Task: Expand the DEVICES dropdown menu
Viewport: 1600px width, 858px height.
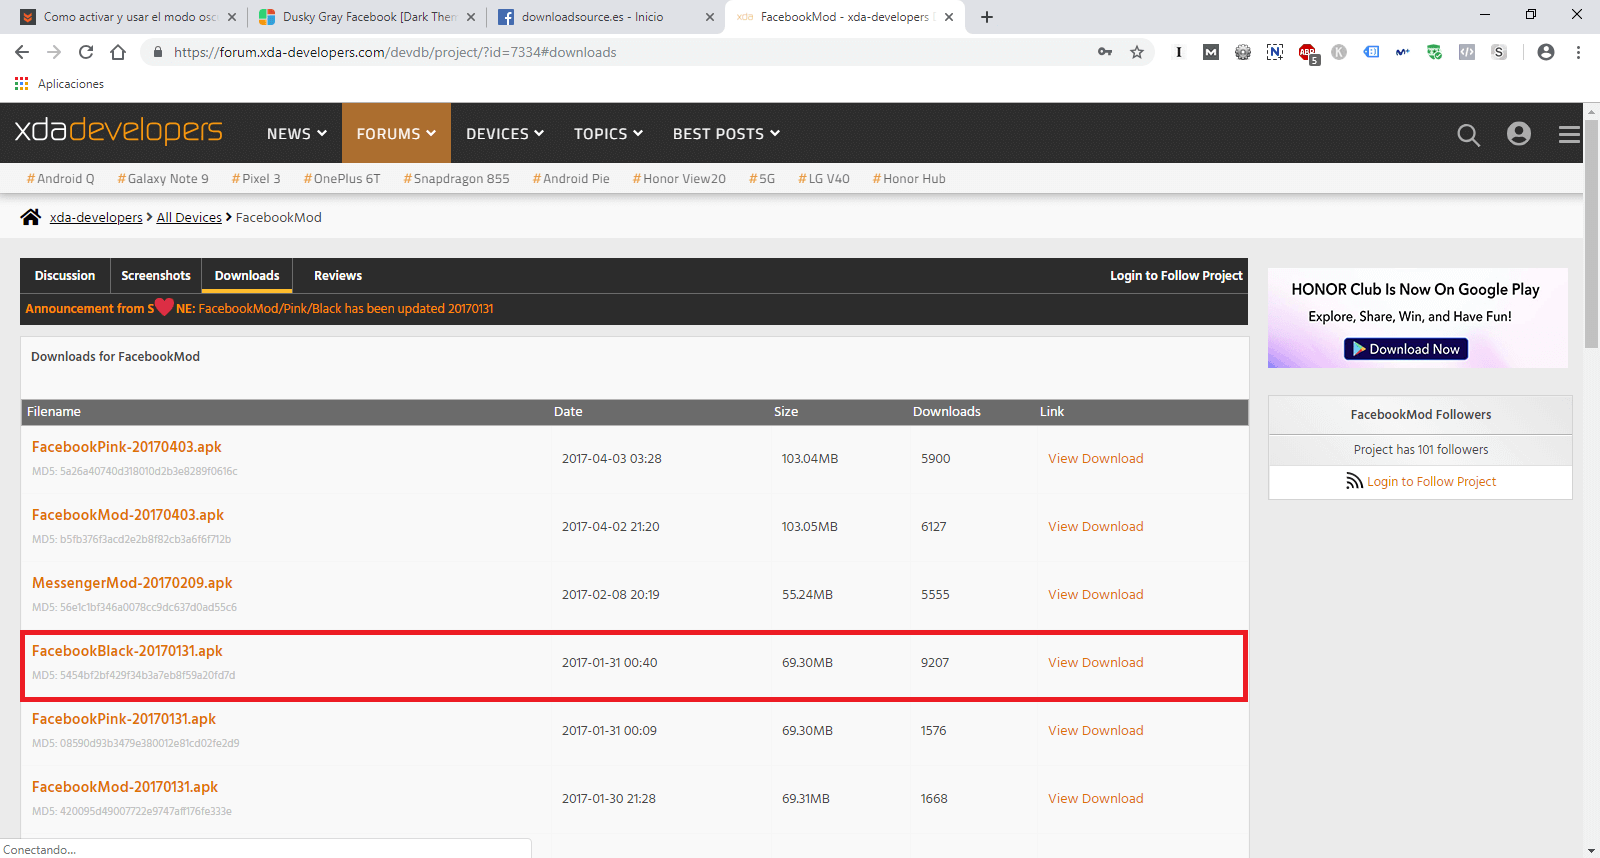Action: click(505, 133)
